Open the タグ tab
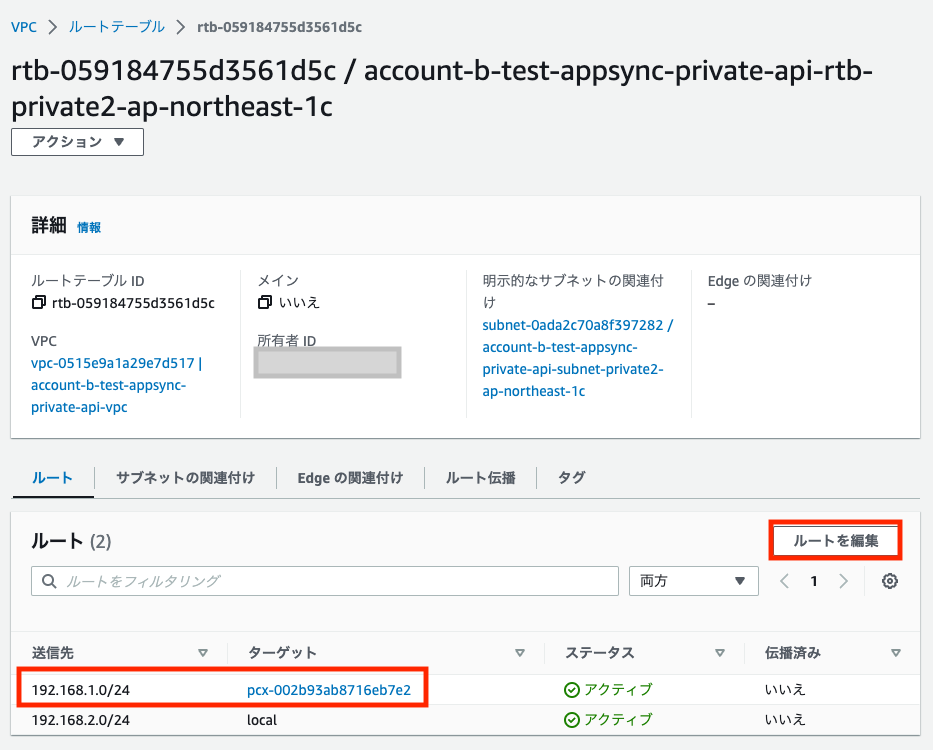933x750 pixels. pos(572,478)
